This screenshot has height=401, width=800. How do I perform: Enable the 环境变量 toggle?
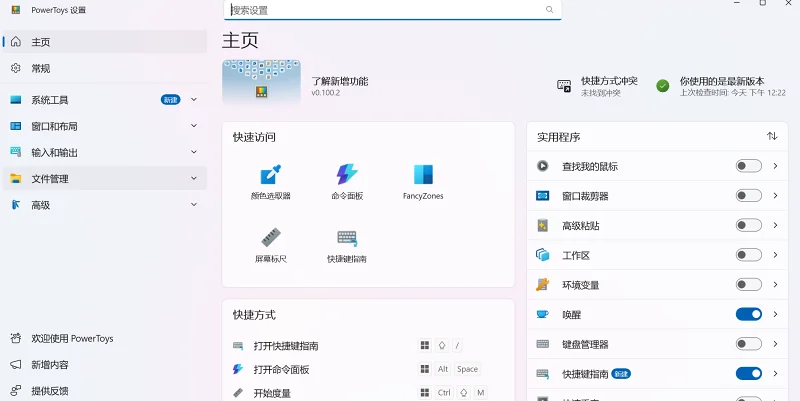point(748,284)
